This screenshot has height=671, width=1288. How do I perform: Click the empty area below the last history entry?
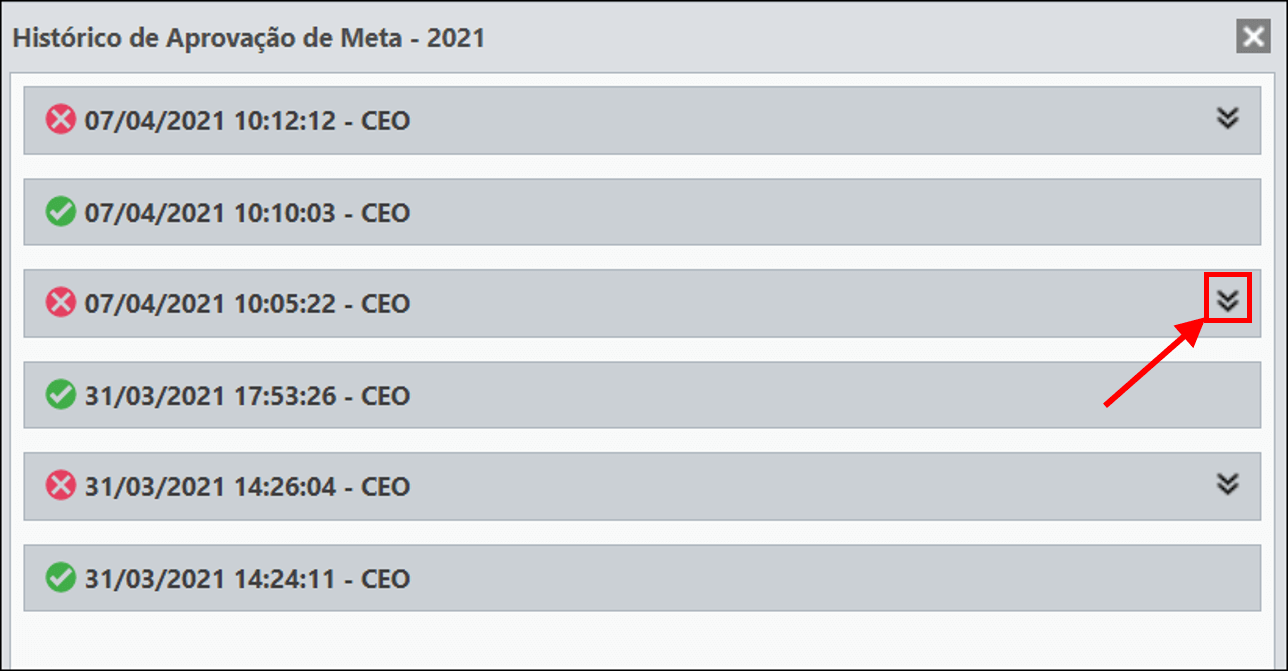[642, 640]
